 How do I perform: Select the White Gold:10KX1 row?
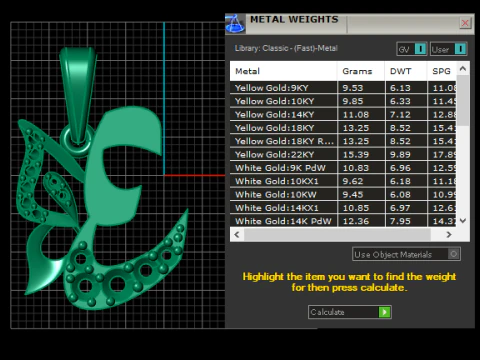[x=343, y=181]
